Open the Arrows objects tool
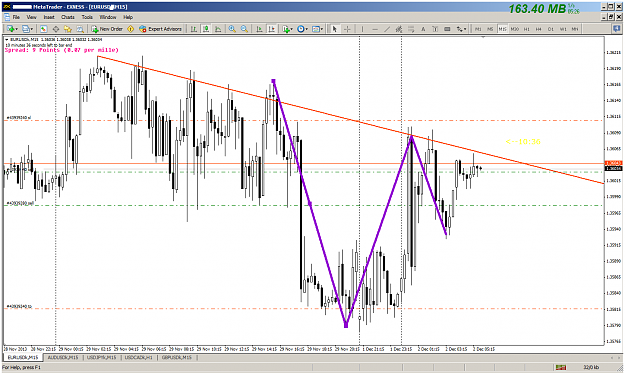This screenshot has width=625, height=373. [460, 29]
